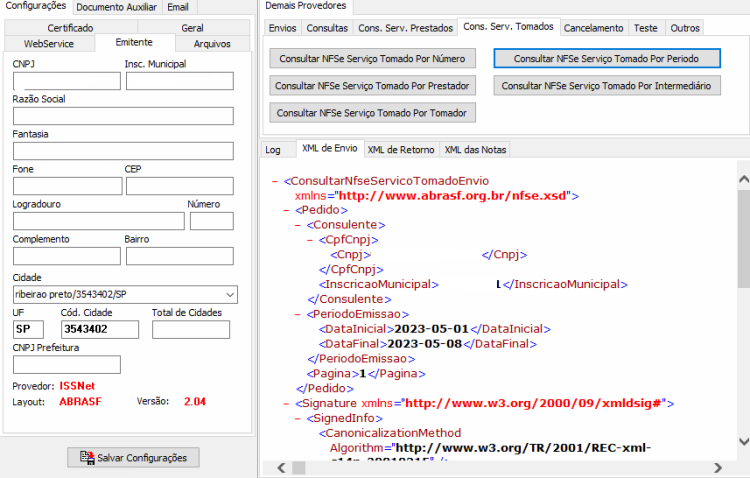
Task: Collapse the PeriodoEmissao XML node
Action: 298,314
